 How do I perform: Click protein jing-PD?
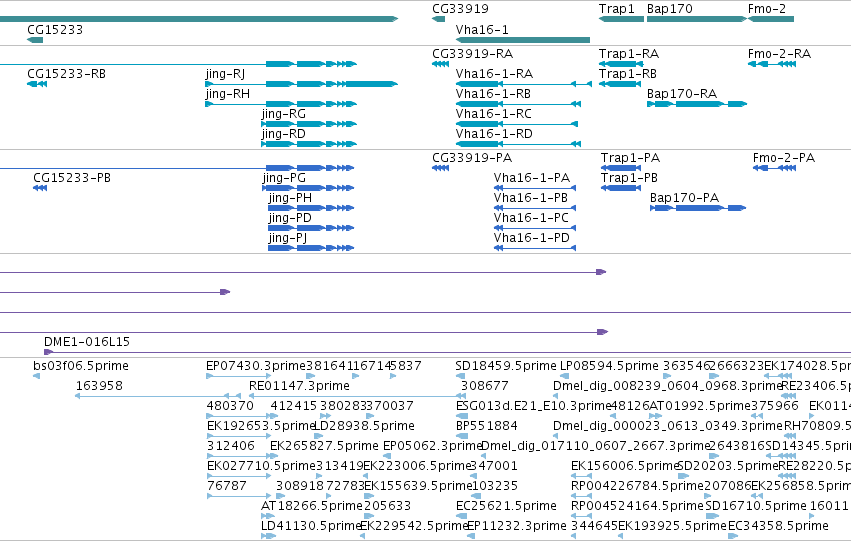click(311, 228)
